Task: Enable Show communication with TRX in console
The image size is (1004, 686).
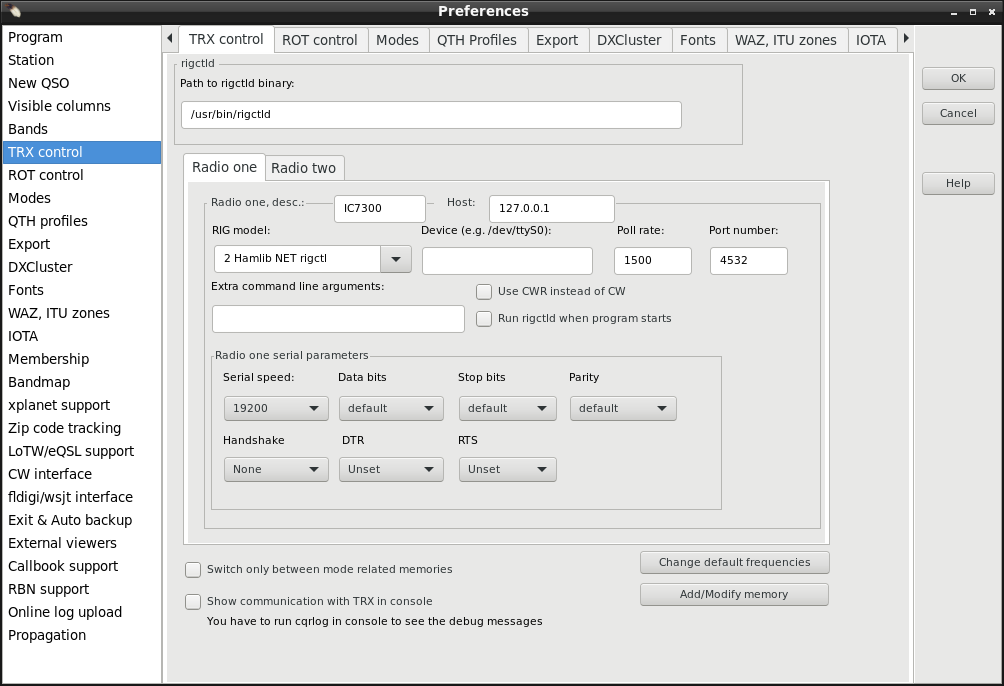Action: coord(193,601)
